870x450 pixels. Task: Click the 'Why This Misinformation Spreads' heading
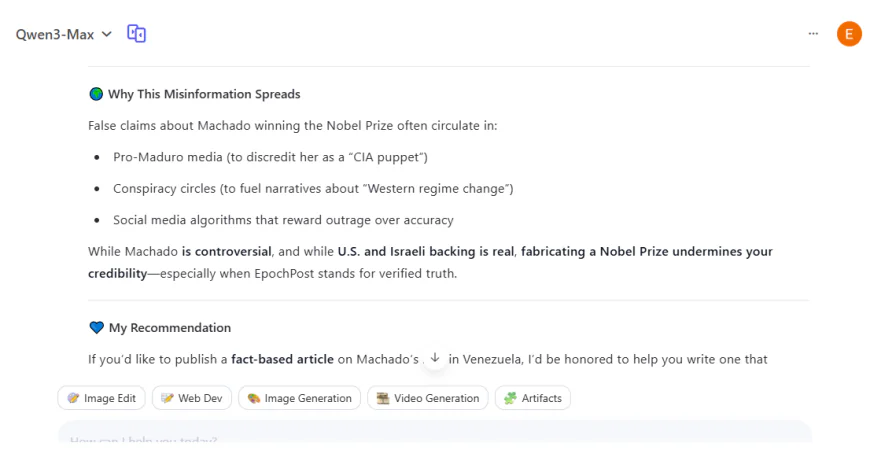point(204,94)
